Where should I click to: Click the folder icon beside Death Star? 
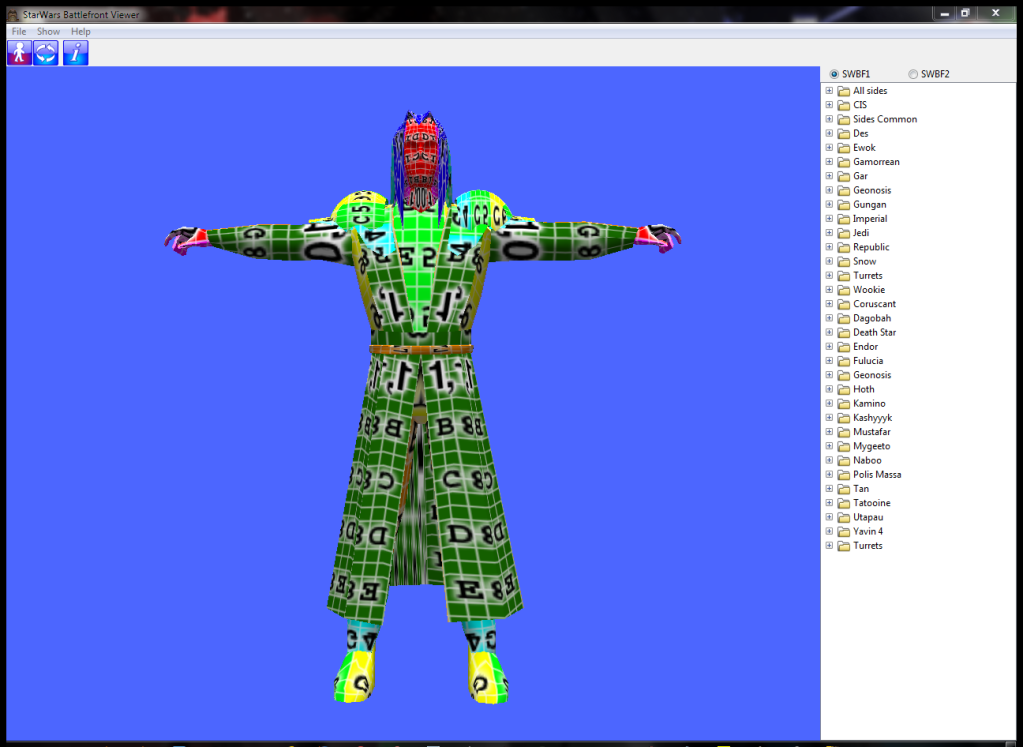[844, 333]
